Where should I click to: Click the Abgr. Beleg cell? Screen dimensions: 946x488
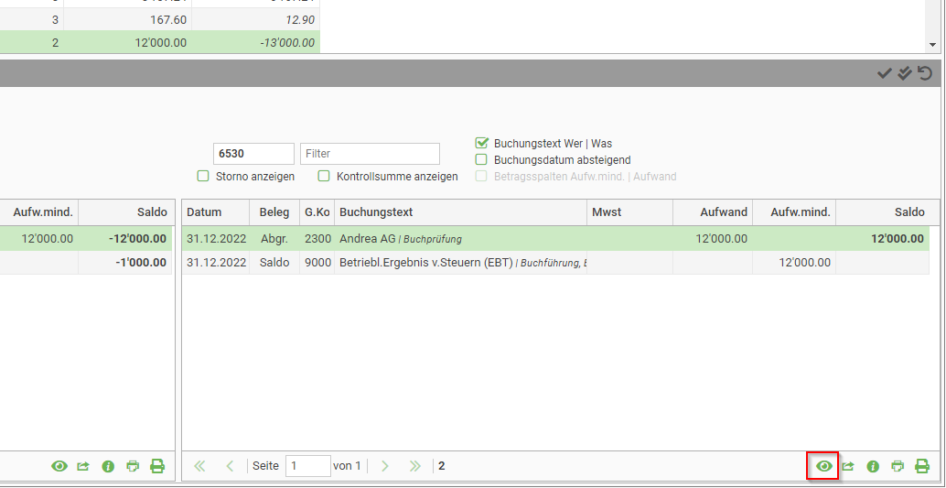[x=275, y=239]
